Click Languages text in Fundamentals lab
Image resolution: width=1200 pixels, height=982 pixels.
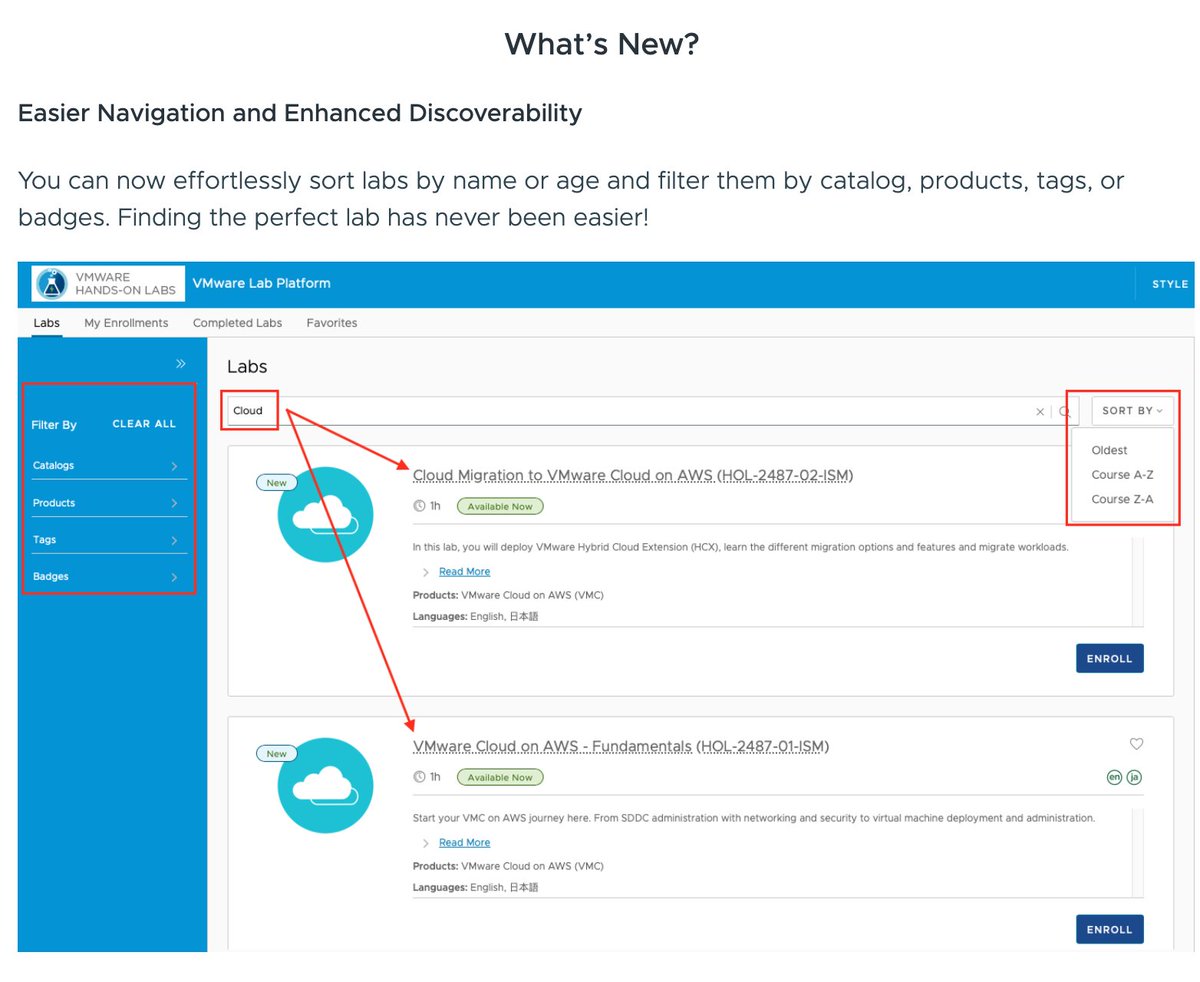coord(476,887)
